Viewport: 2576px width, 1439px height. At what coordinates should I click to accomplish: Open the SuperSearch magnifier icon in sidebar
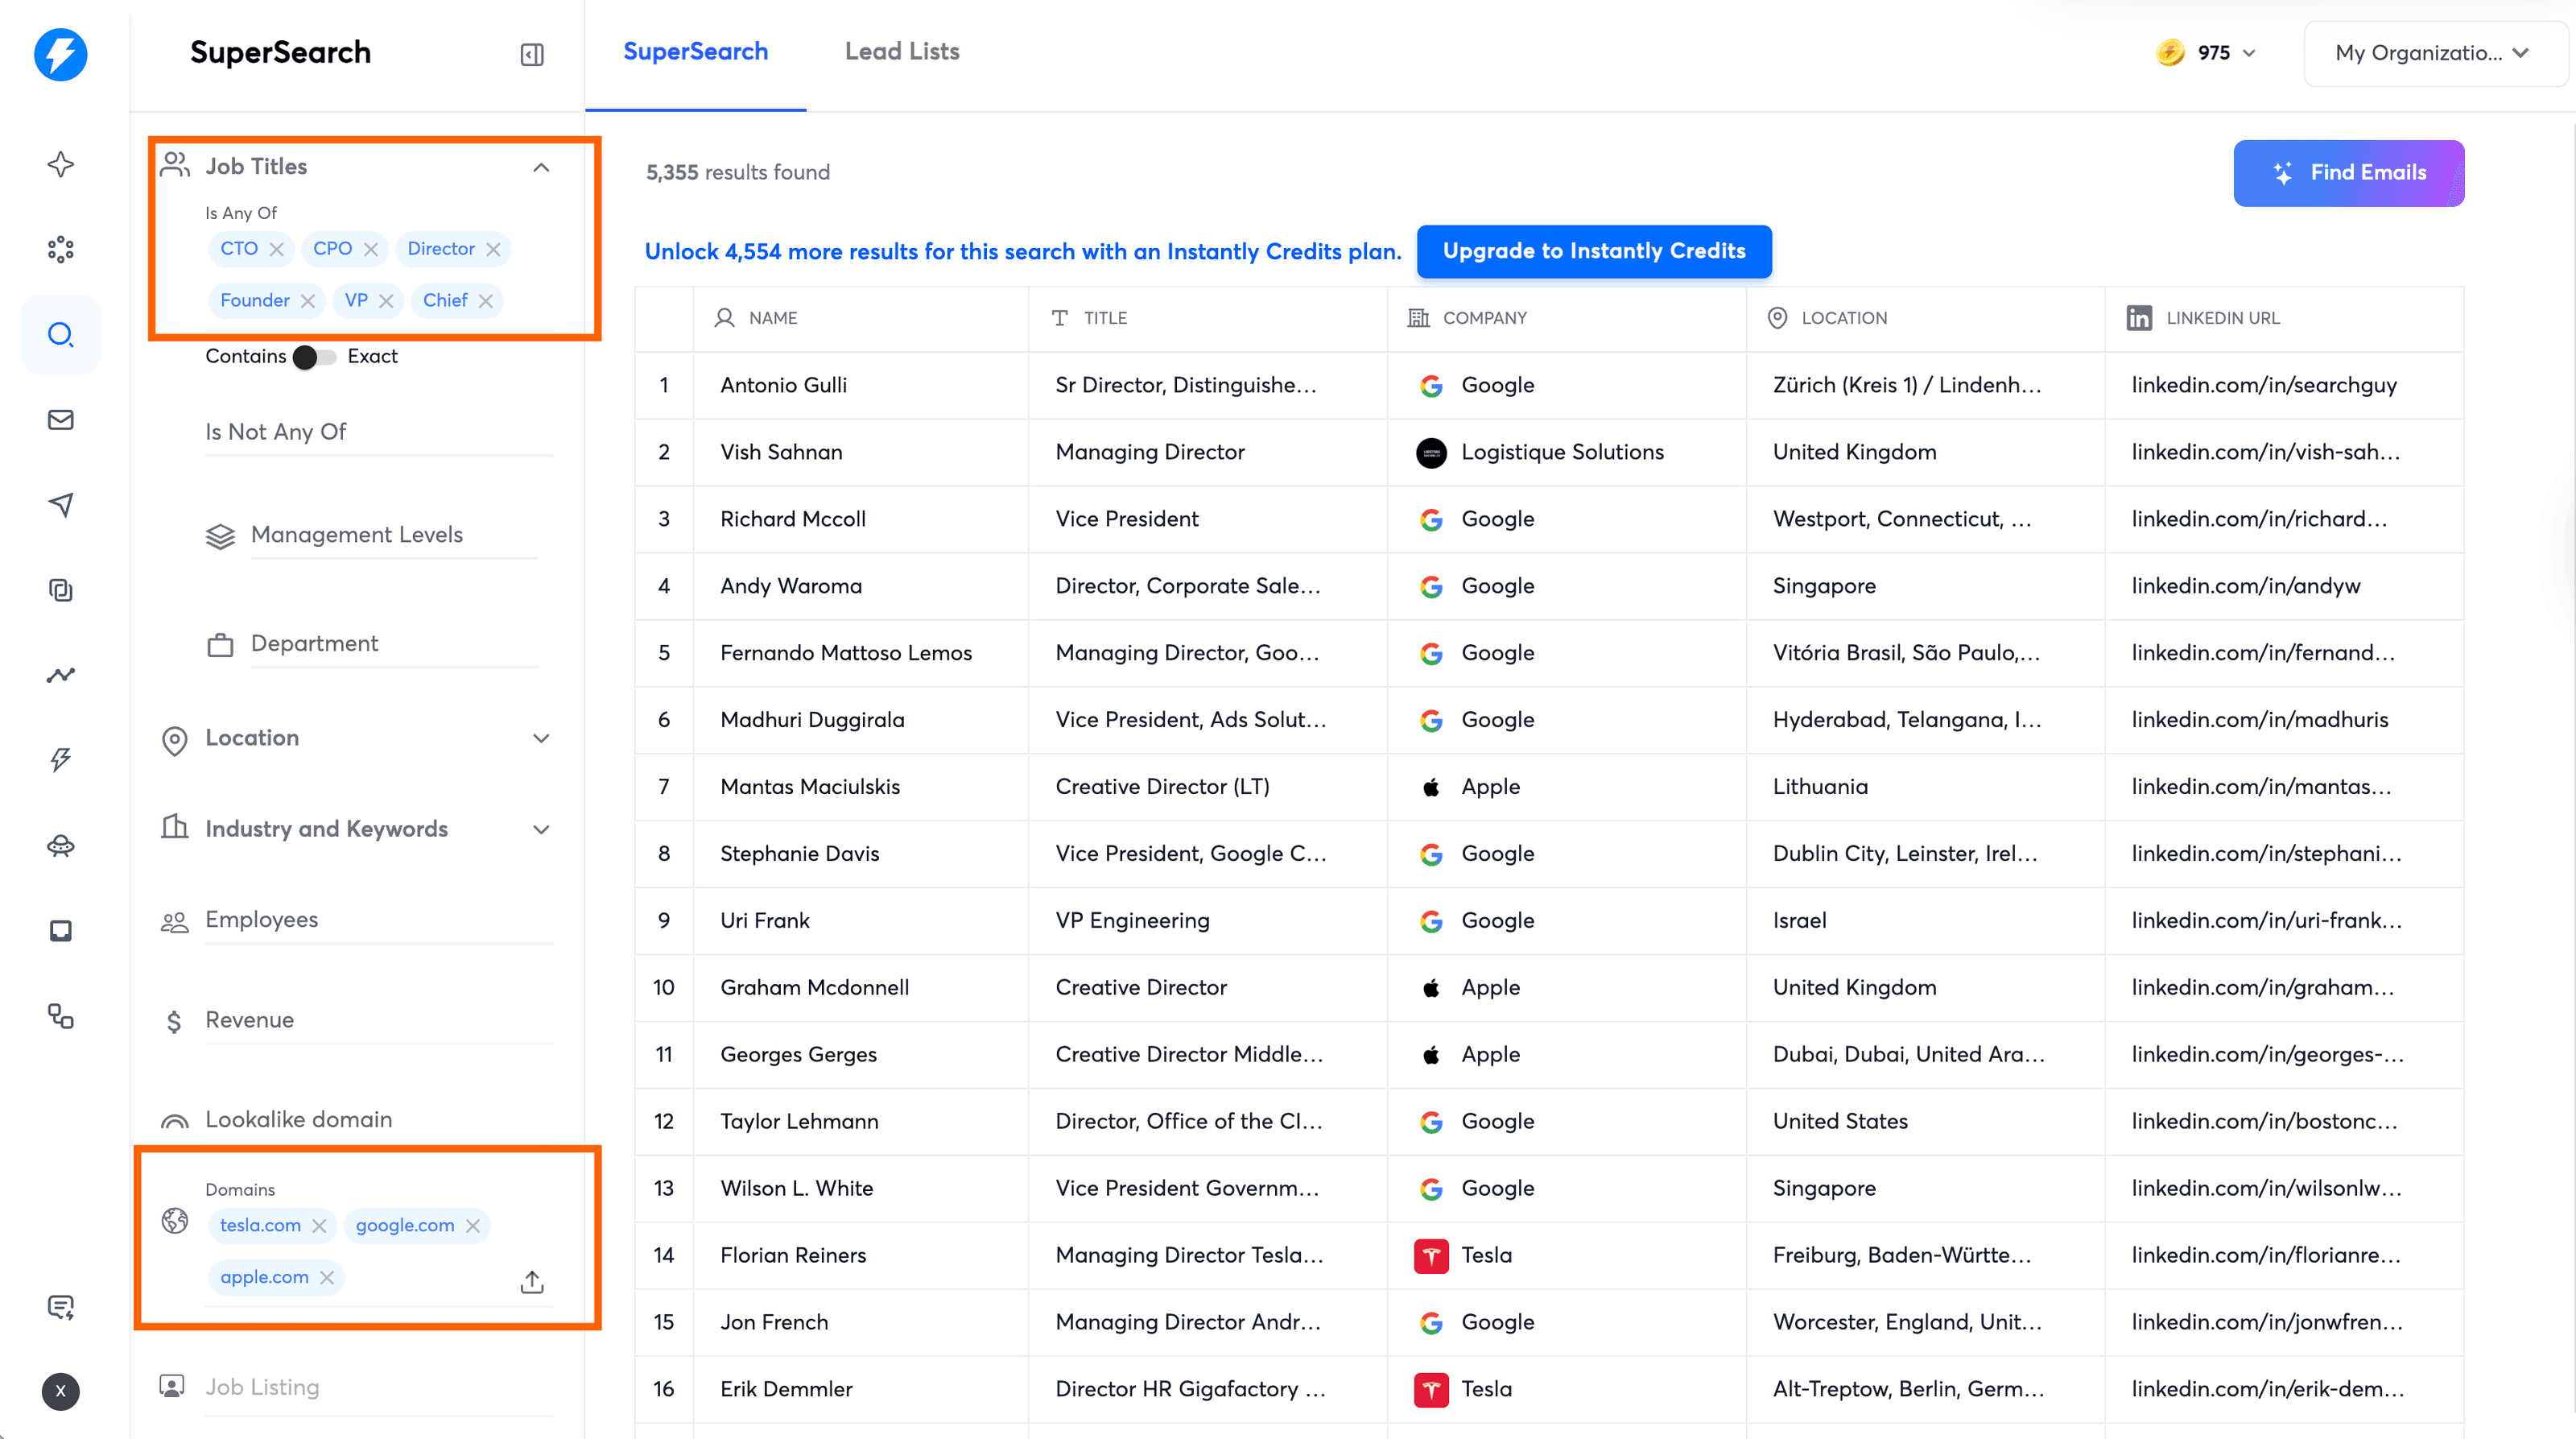click(x=61, y=334)
